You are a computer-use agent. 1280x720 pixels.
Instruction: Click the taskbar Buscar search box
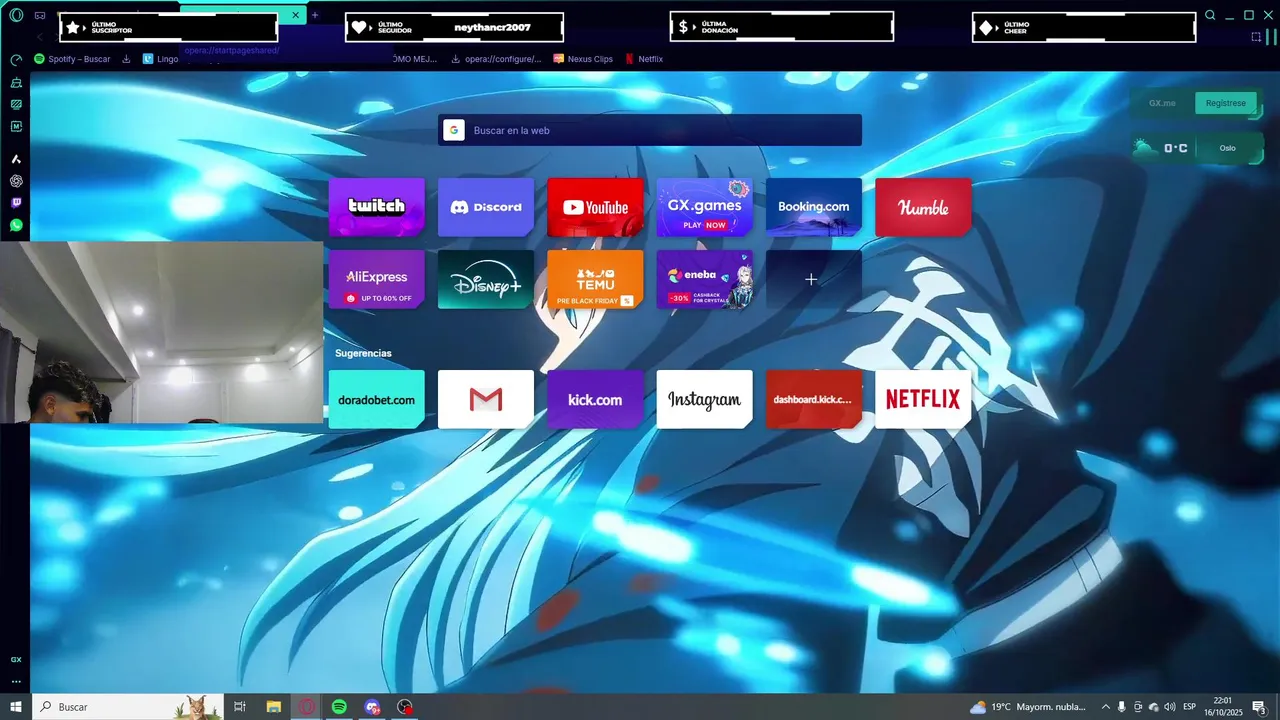(x=129, y=707)
